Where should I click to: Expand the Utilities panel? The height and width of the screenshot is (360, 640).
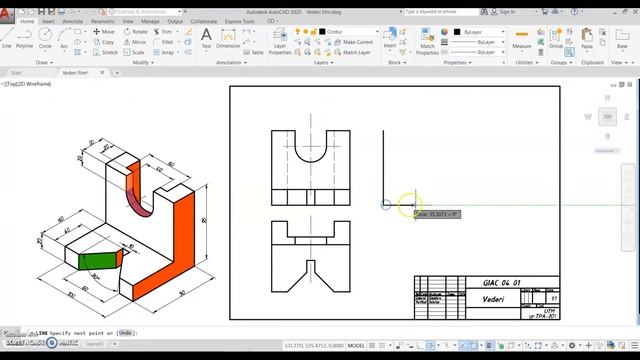pos(527,62)
